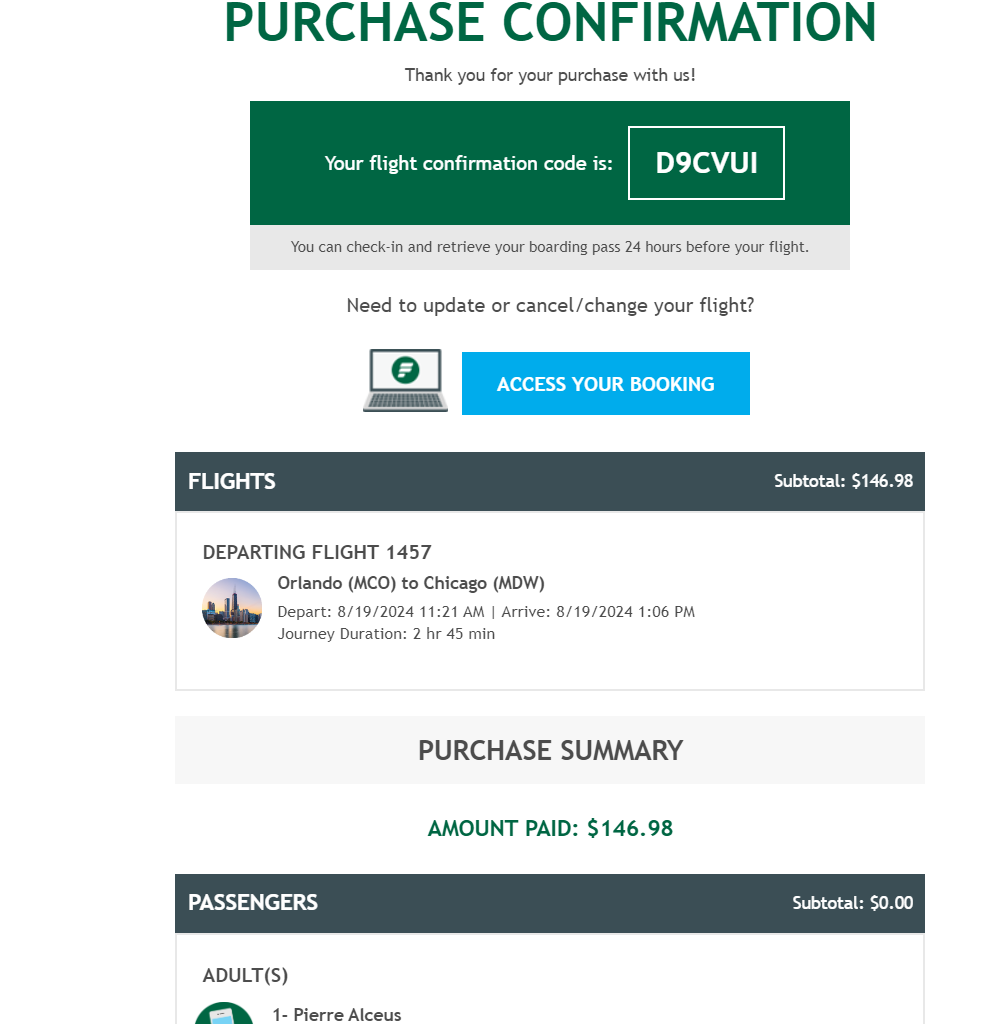Click the DEPARTING FLIGHT 1457 heading
The width and height of the screenshot is (1007, 1024).
pyautogui.click(x=317, y=552)
